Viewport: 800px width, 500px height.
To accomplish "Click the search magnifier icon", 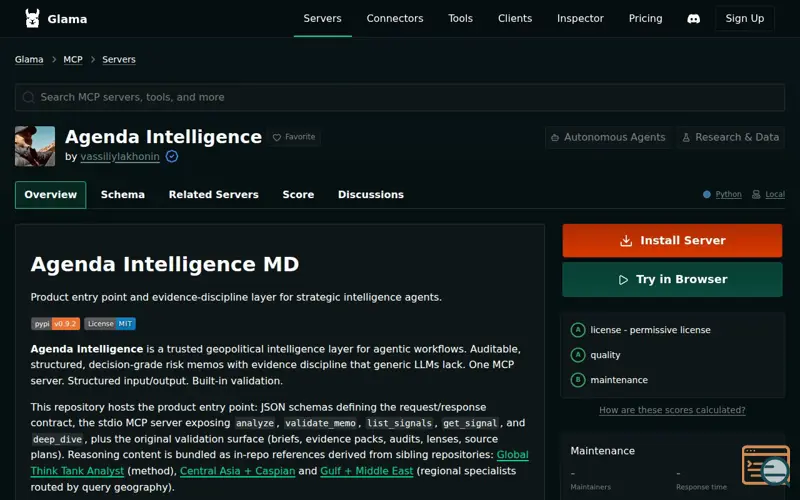I will [29, 97].
